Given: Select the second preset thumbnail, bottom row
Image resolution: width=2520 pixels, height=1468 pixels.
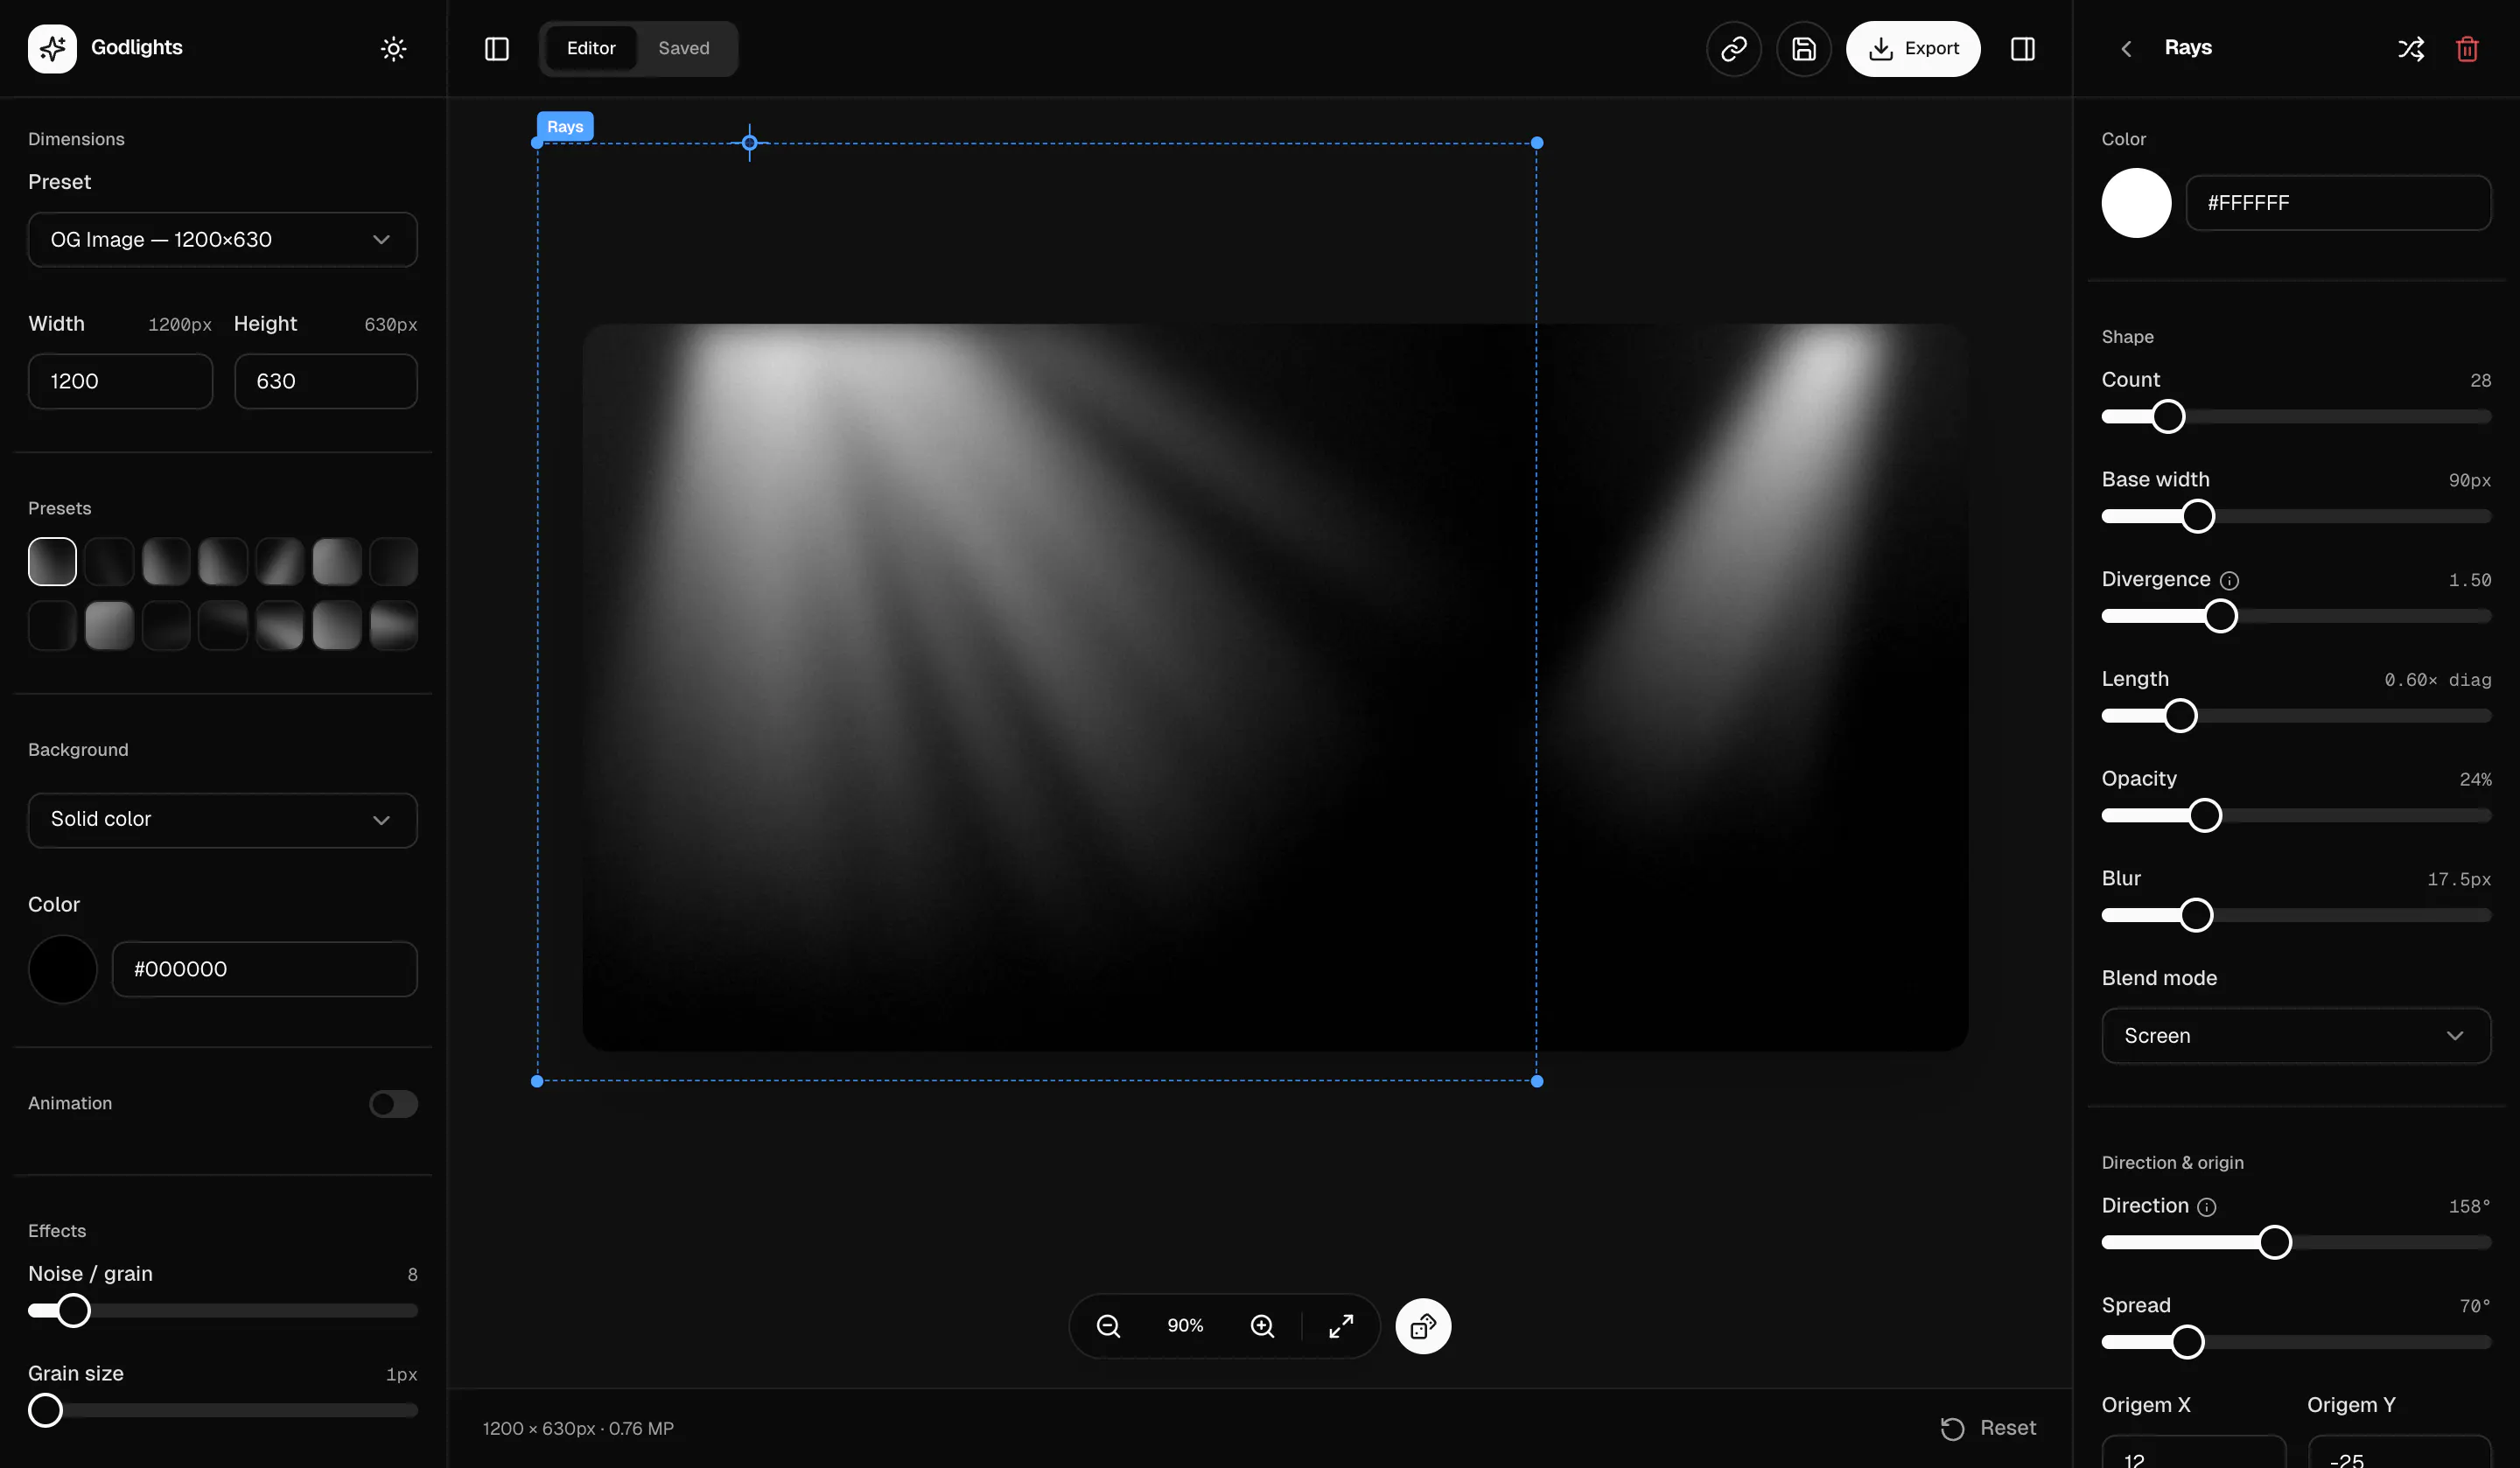Looking at the screenshot, I should (109, 626).
